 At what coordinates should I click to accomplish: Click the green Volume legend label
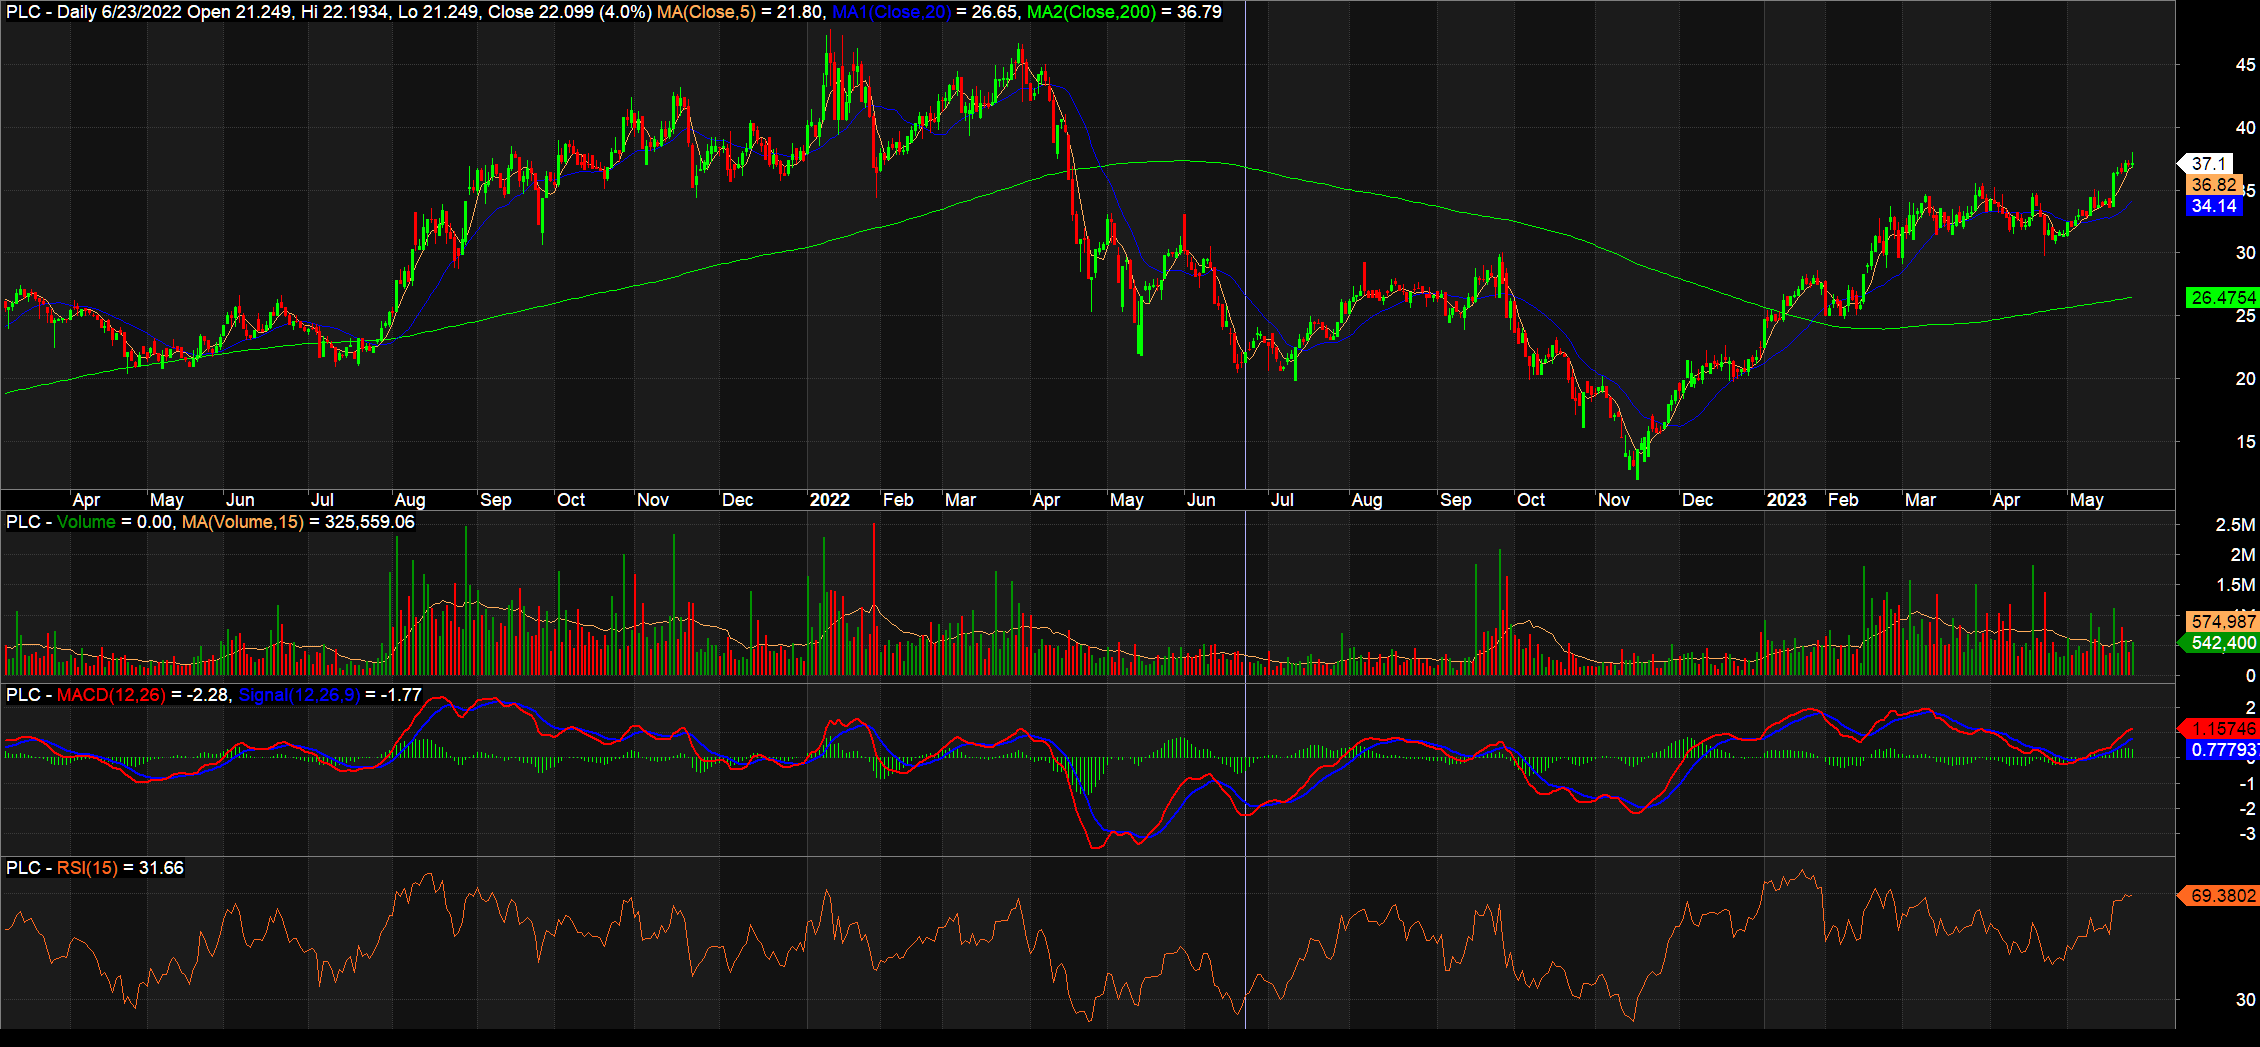click(86, 522)
